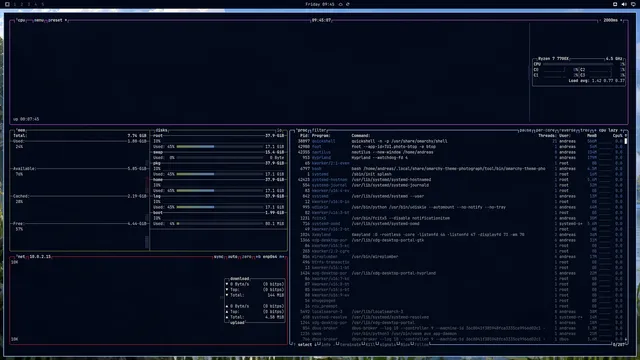Select the quickshell process row

pos(459,141)
